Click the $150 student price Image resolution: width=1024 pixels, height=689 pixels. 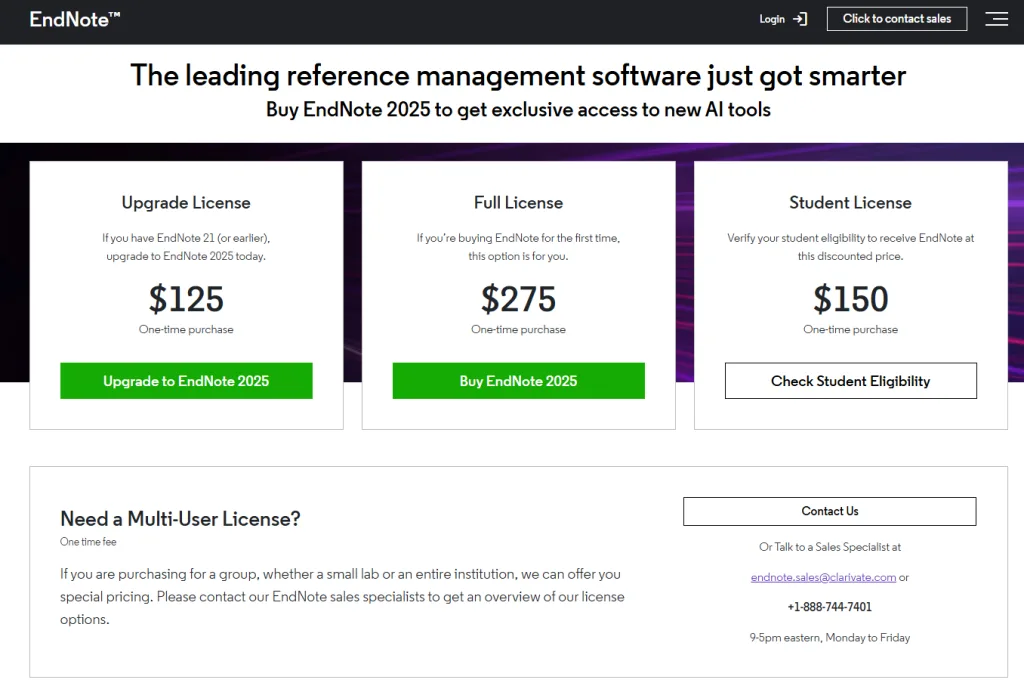point(850,299)
